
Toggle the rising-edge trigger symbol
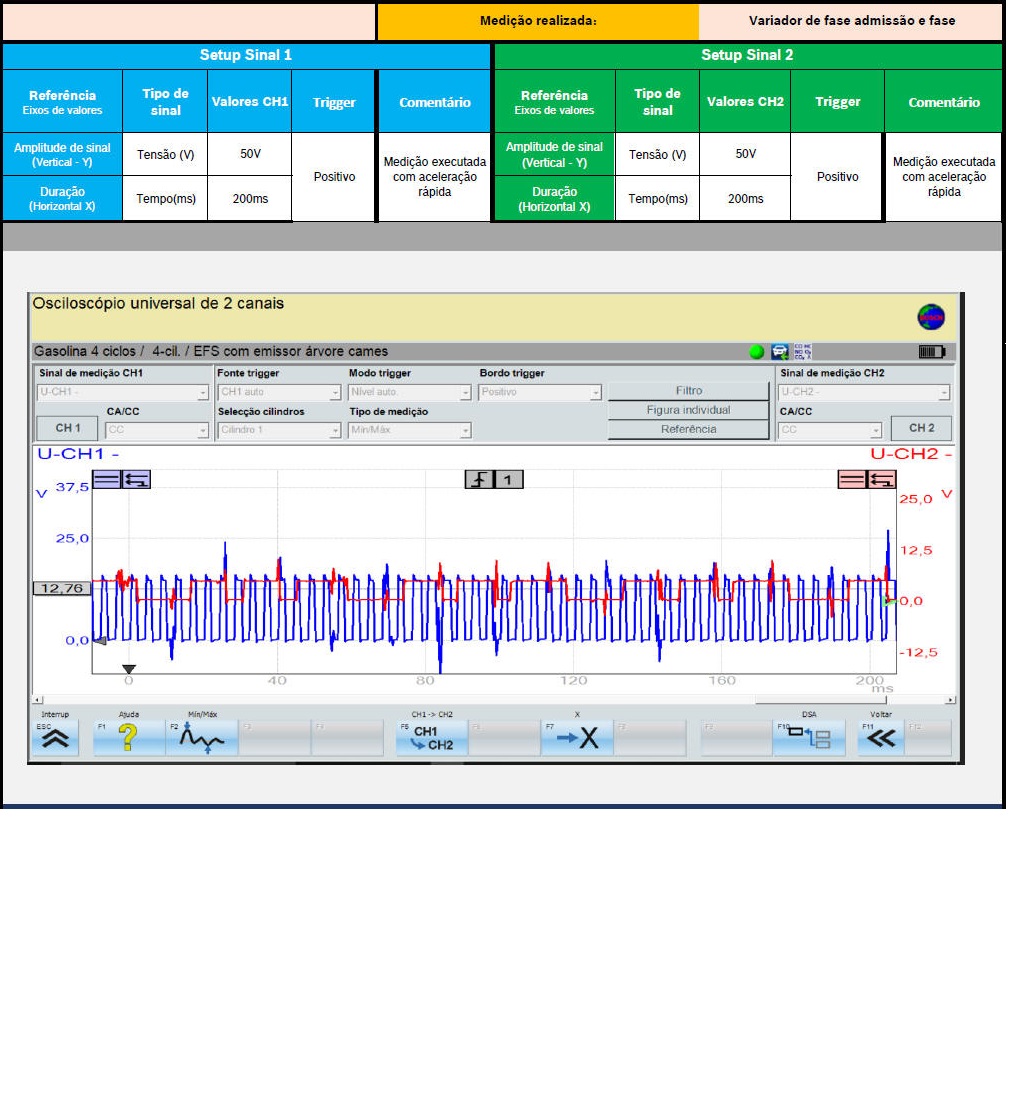tap(479, 480)
